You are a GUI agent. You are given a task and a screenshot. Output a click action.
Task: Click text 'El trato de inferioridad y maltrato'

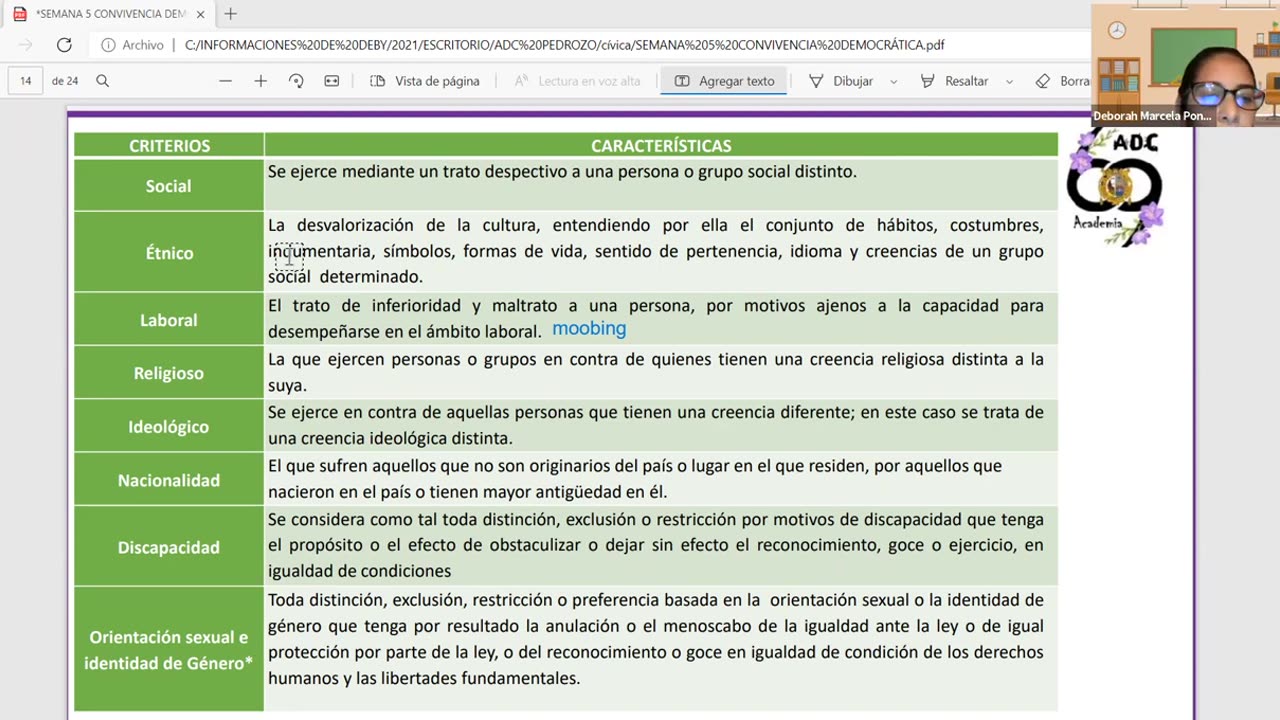(x=414, y=306)
